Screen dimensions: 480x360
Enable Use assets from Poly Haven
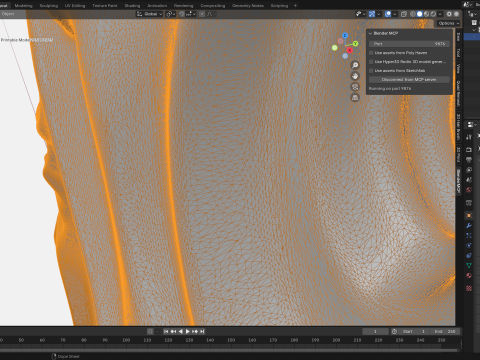tap(371, 53)
